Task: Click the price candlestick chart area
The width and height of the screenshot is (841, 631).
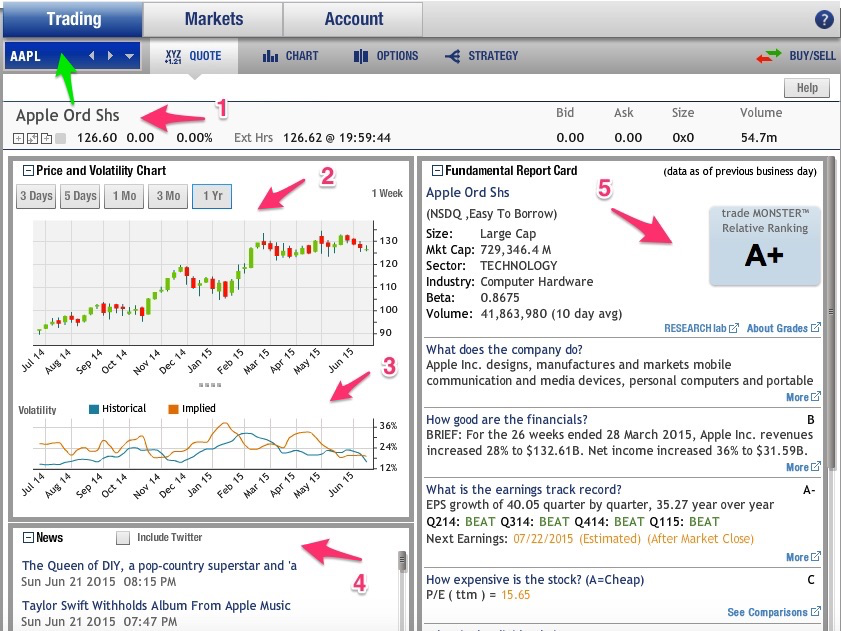Action: tap(203, 283)
